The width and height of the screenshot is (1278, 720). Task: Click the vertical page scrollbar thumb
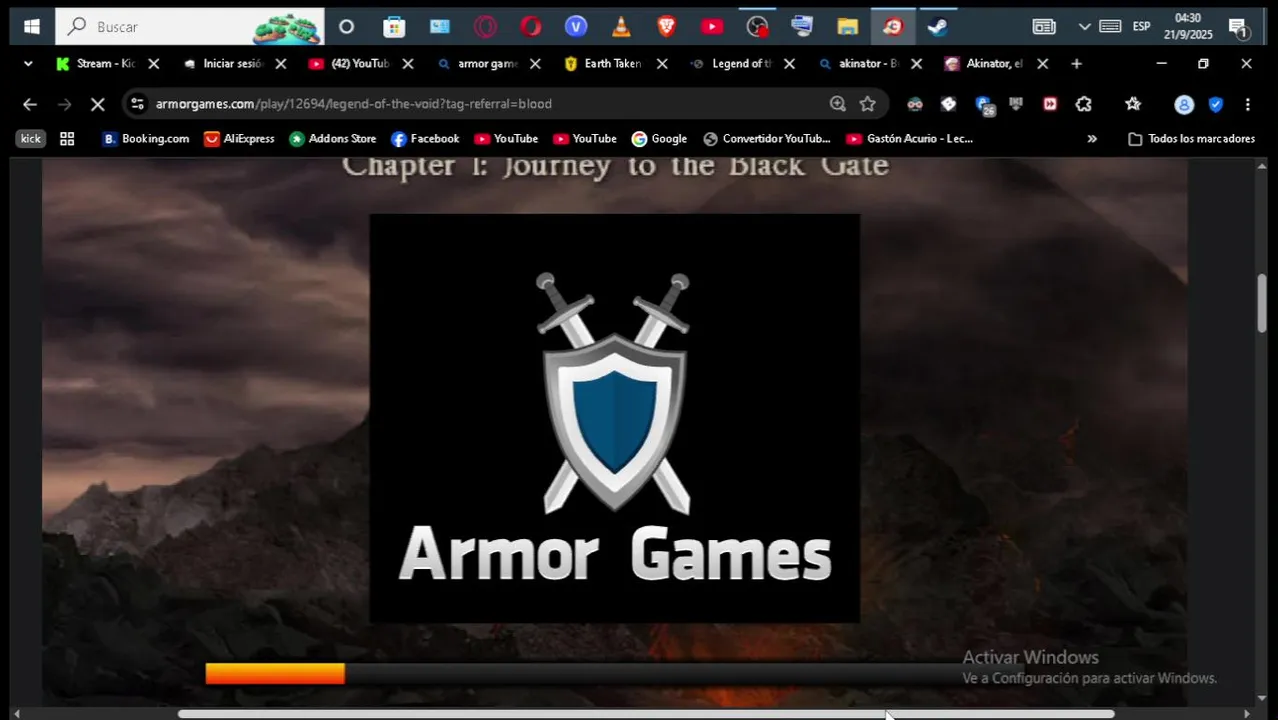pyautogui.click(x=1262, y=302)
